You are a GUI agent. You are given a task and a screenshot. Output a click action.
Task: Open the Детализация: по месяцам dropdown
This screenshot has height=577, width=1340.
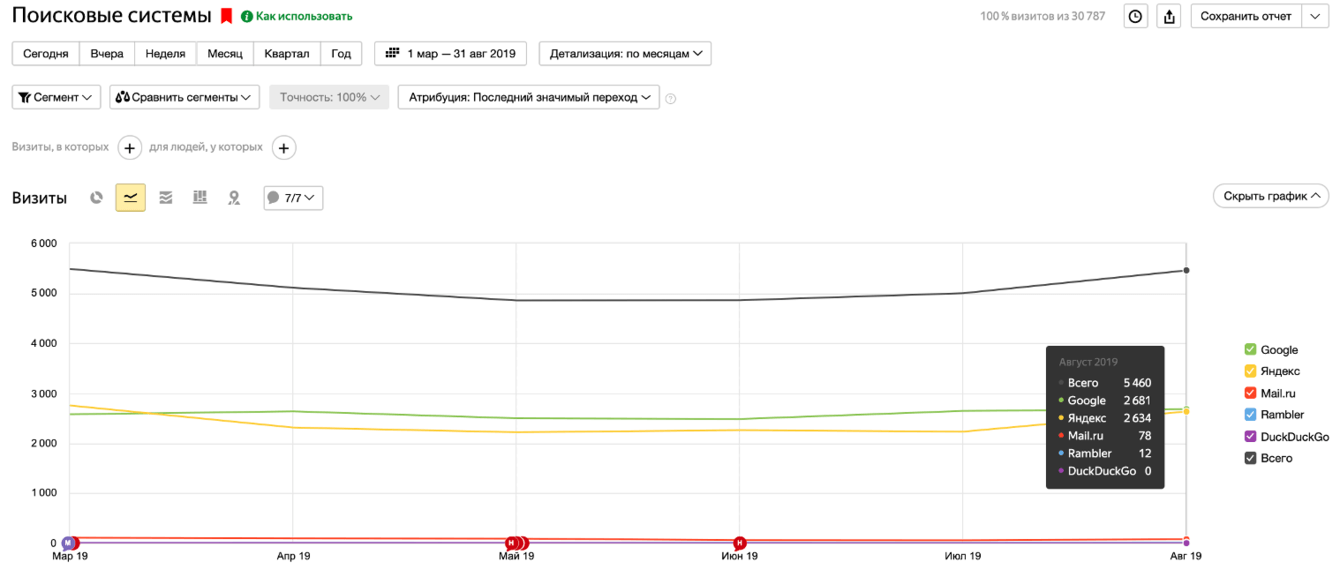tap(625, 53)
